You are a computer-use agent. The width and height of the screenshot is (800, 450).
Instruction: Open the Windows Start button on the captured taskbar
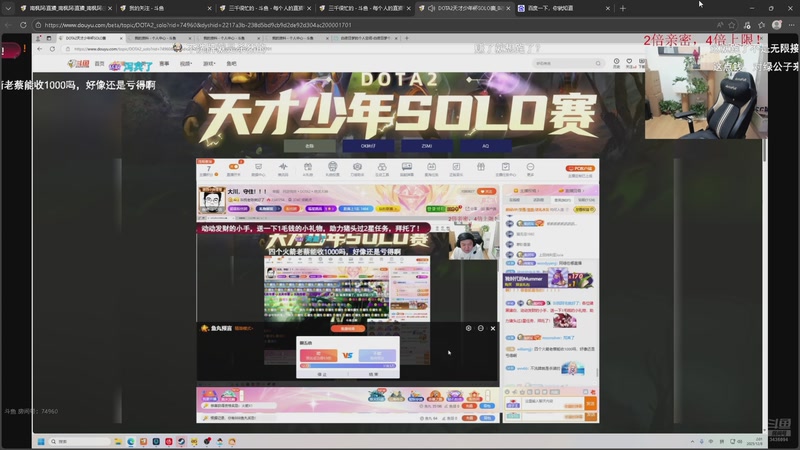(x=41, y=441)
